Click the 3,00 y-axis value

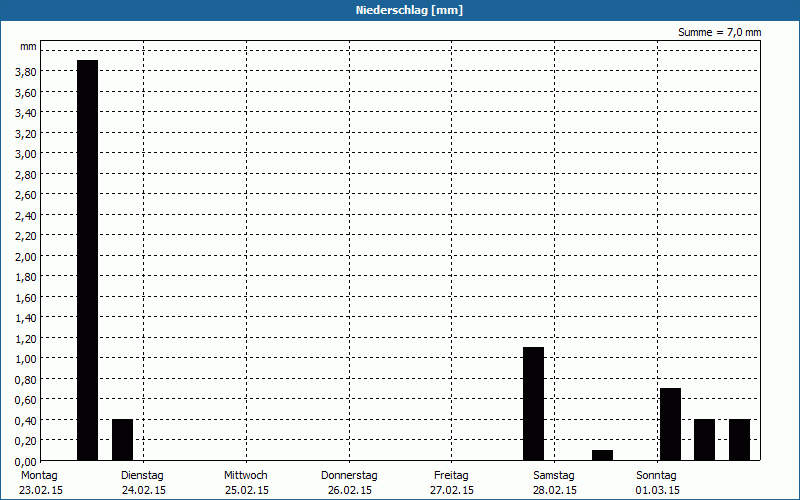pos(26,154)
